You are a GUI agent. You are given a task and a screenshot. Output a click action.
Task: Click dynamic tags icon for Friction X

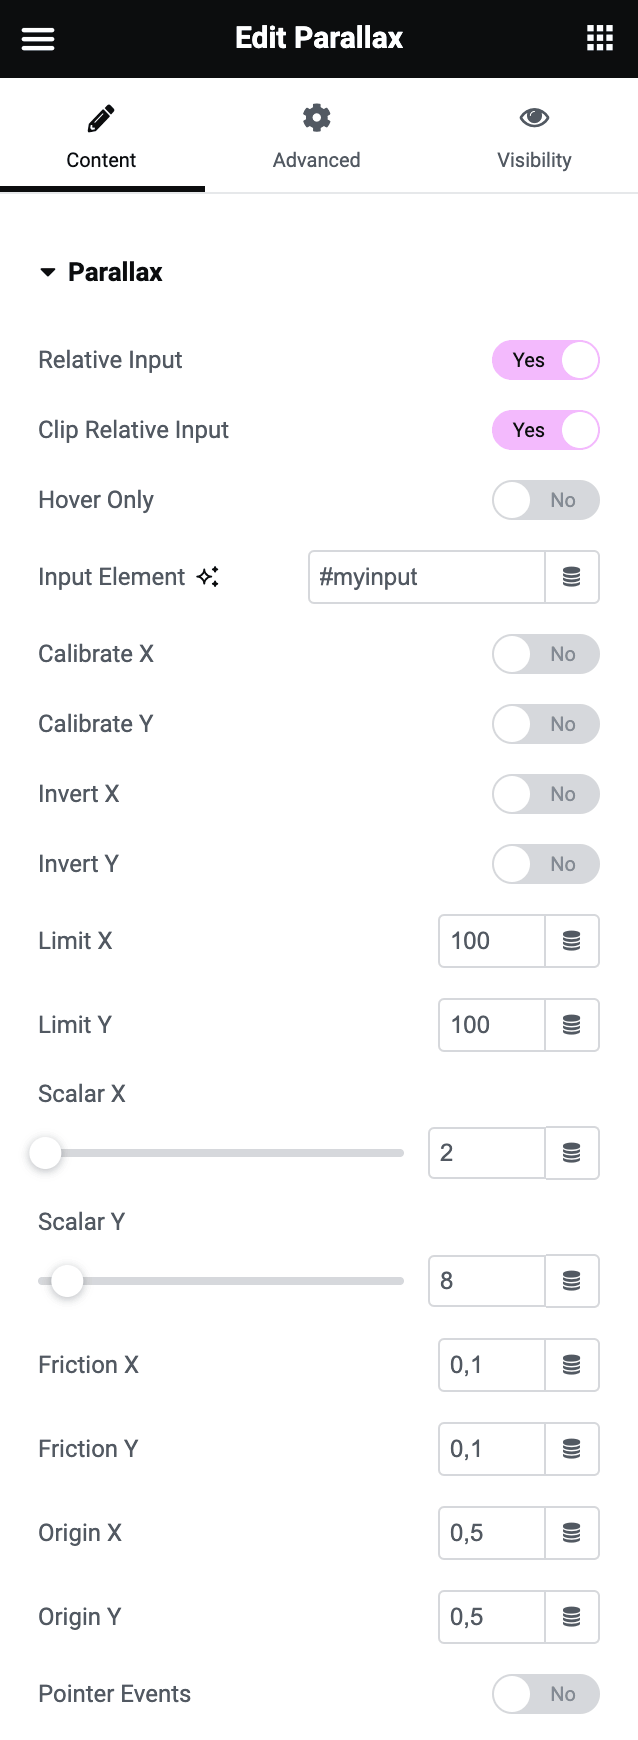572,1365
